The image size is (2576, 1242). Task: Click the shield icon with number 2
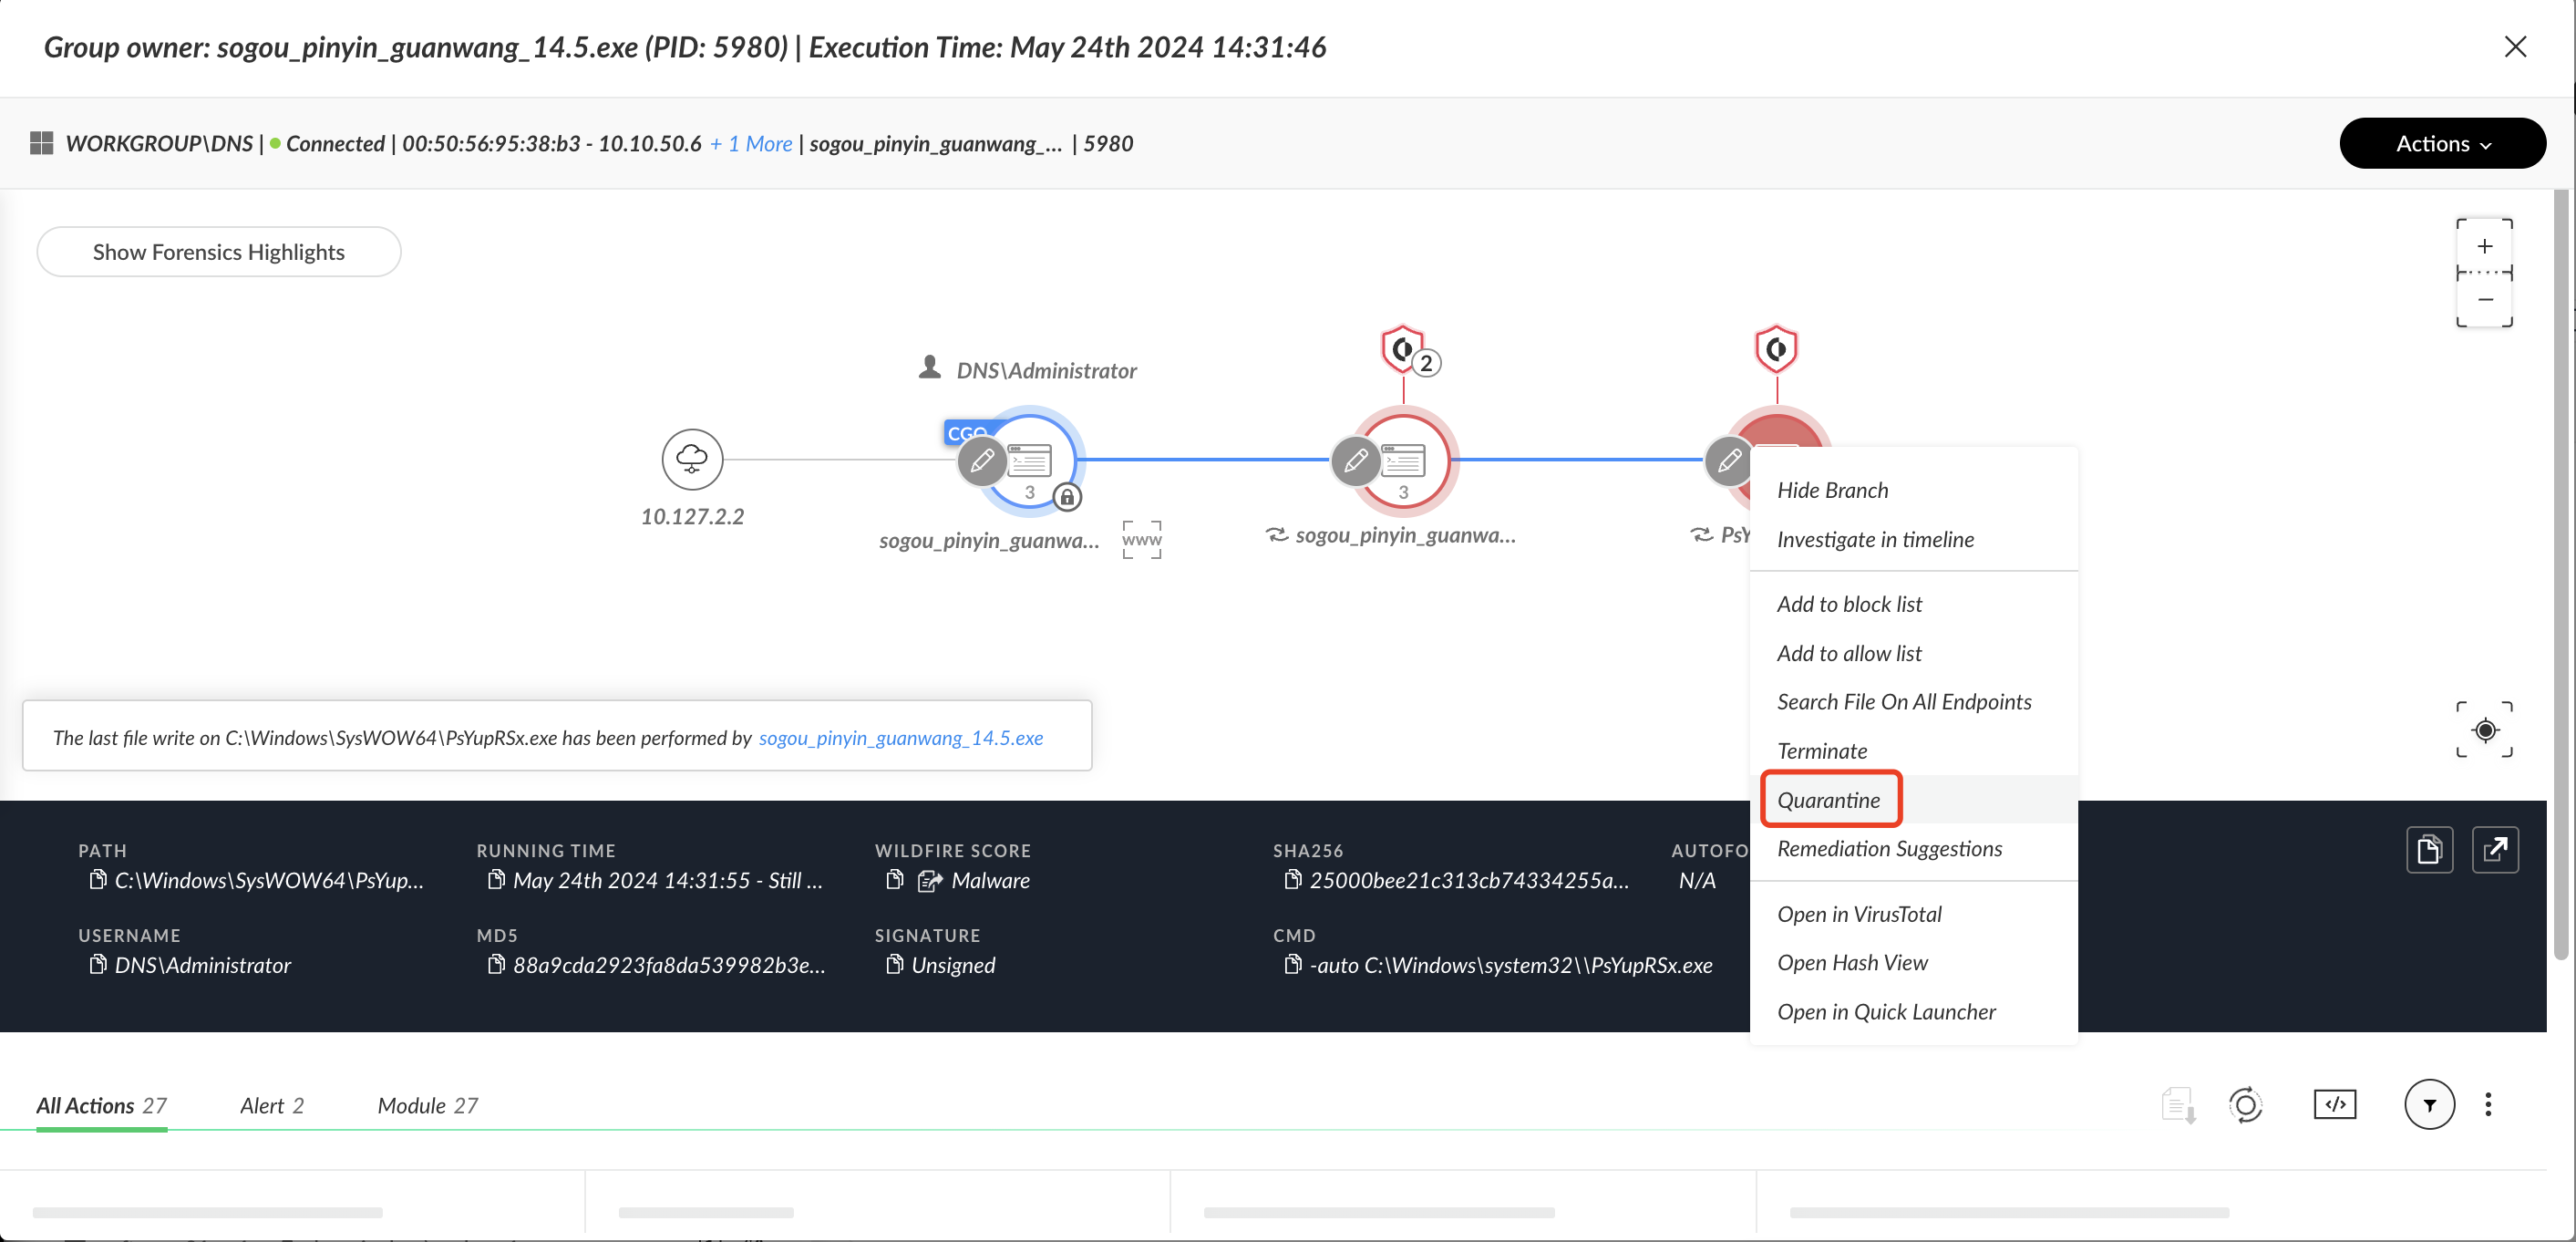point(1406,348)
